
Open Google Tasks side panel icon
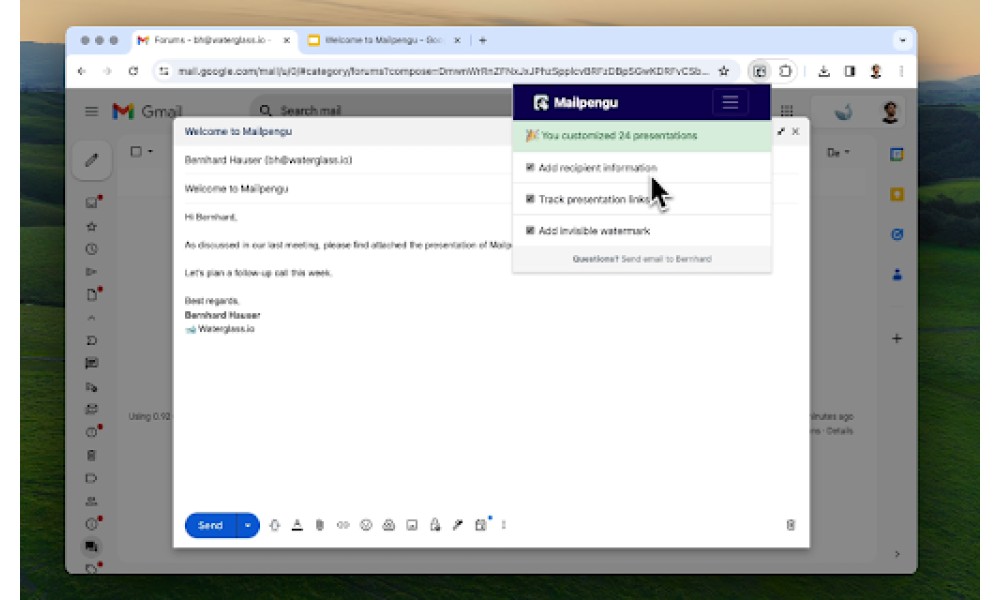point(897,235)
